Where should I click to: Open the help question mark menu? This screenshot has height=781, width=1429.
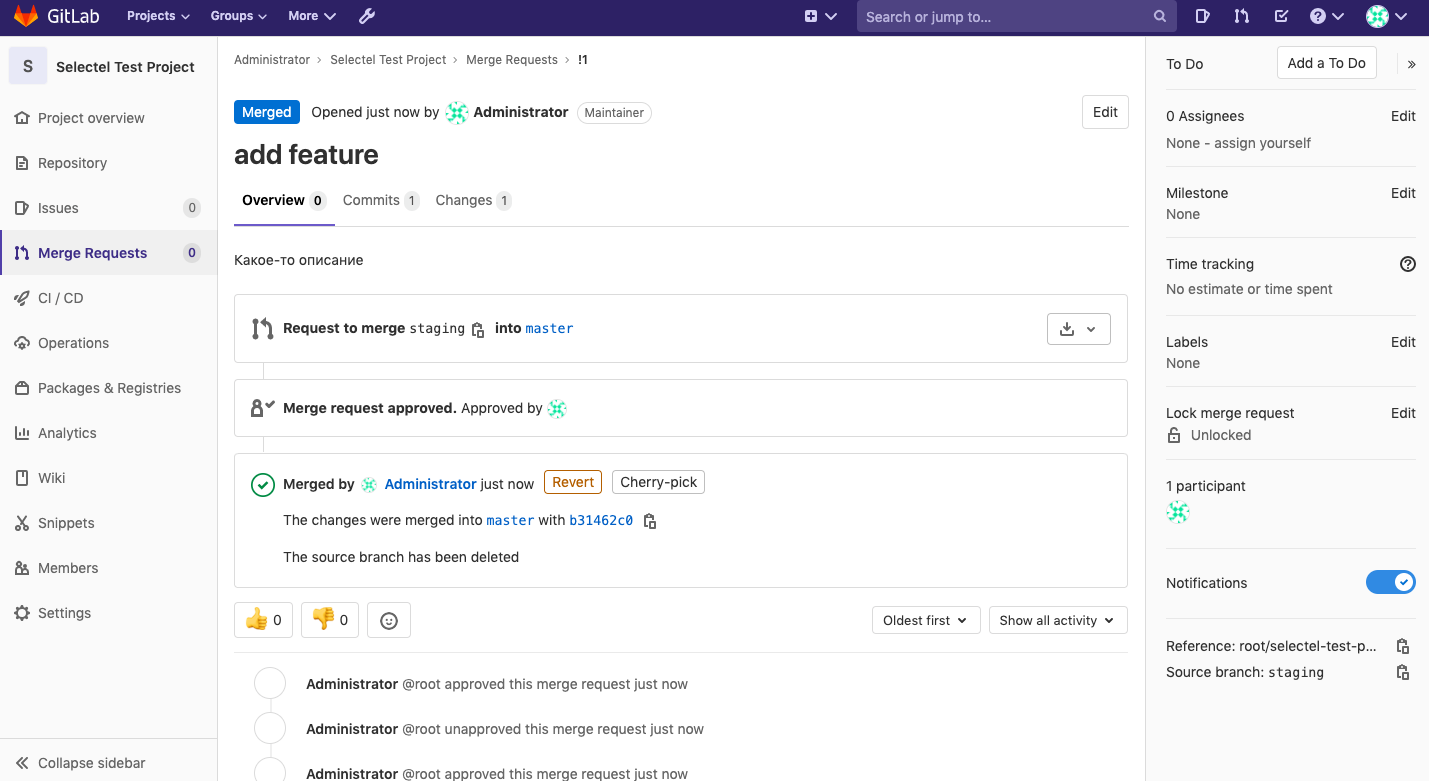point(1327,16)
